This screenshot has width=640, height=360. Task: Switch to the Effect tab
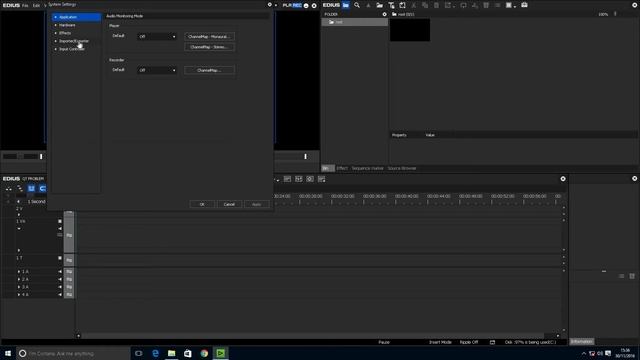click(342, 168)
